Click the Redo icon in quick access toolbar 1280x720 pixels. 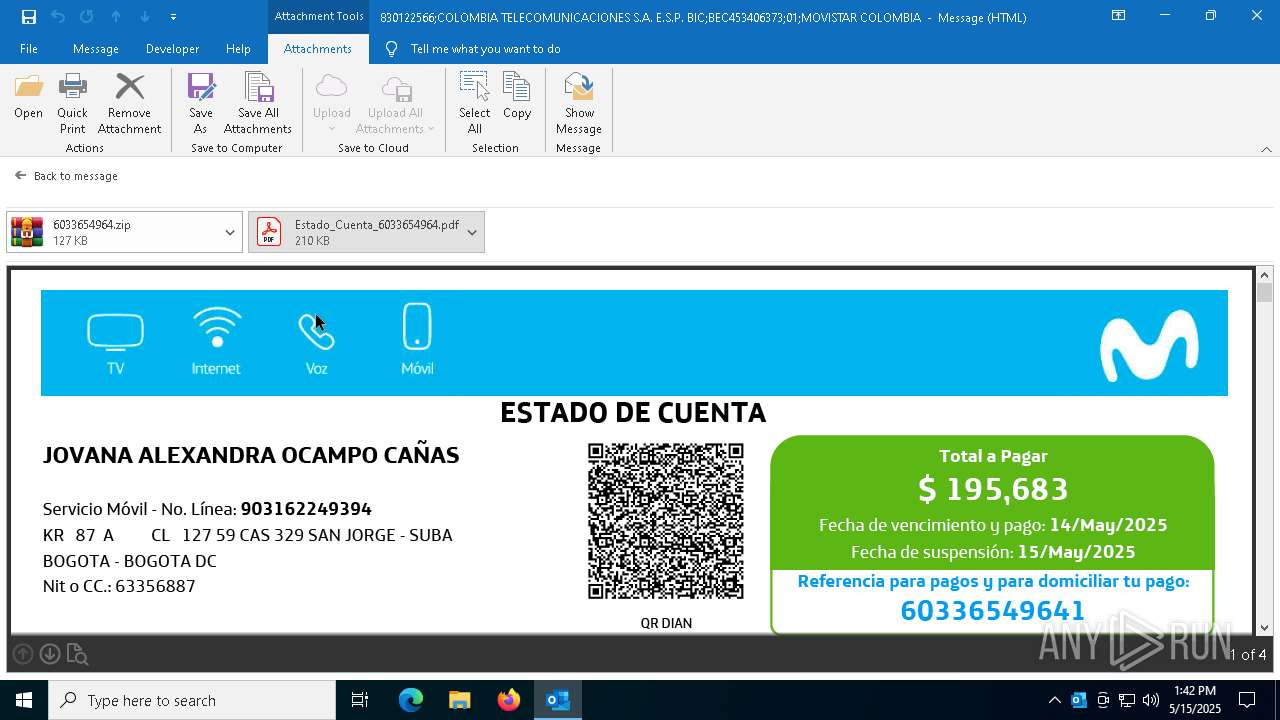click(x=86, y=17)
